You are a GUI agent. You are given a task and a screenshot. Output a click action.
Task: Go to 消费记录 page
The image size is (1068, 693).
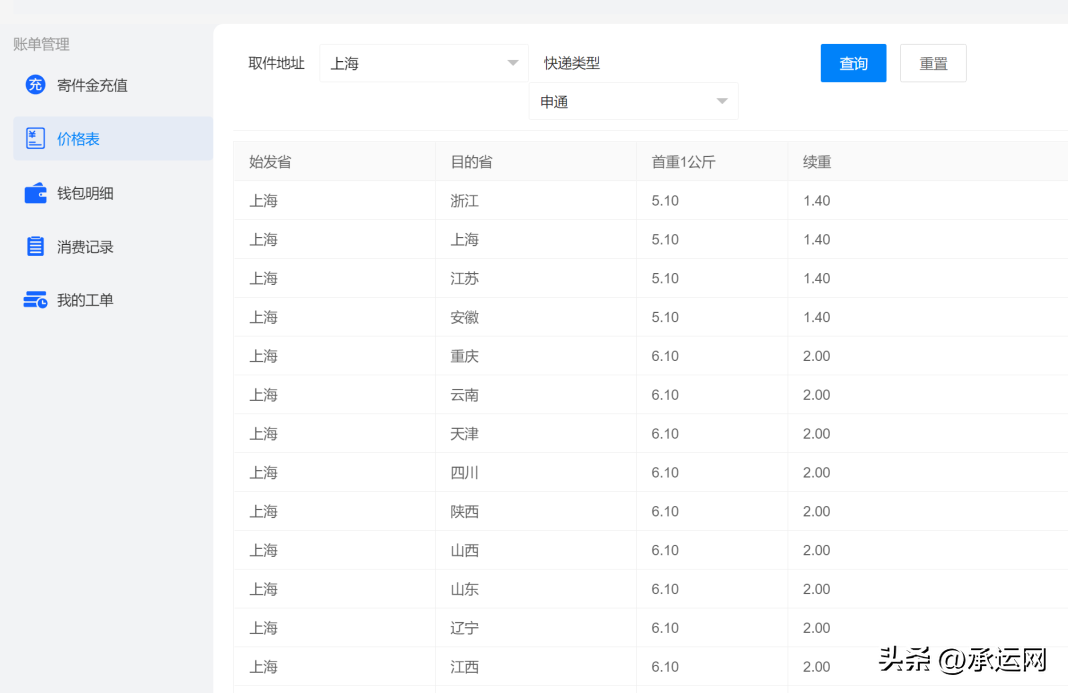pos(85,247)
